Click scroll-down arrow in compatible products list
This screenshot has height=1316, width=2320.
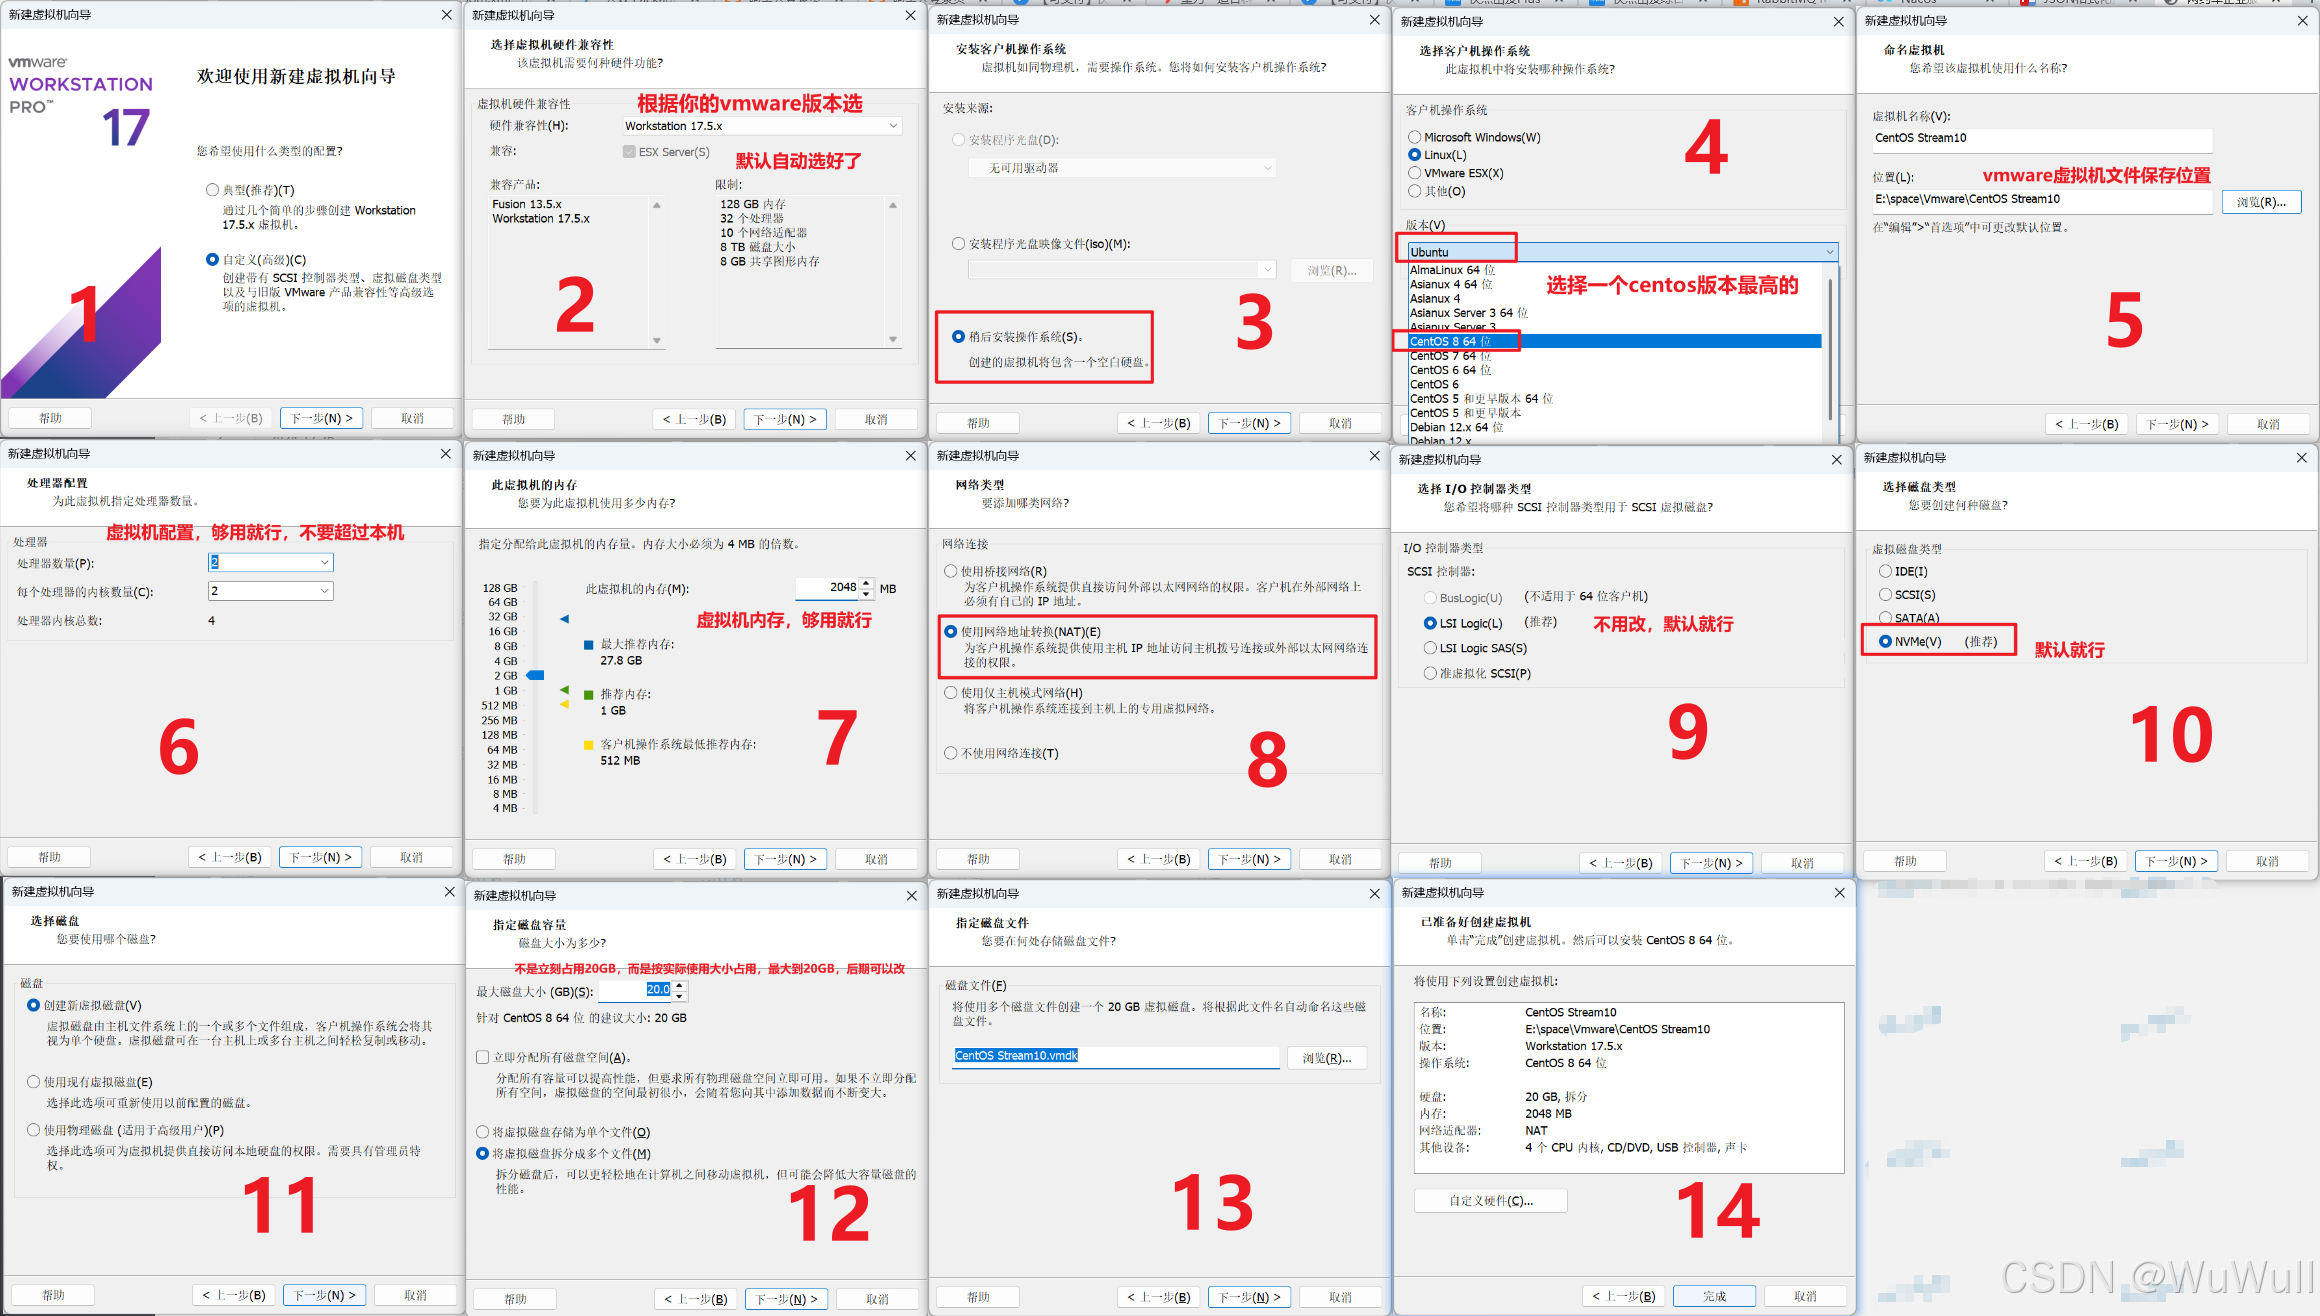pos(657,340)
